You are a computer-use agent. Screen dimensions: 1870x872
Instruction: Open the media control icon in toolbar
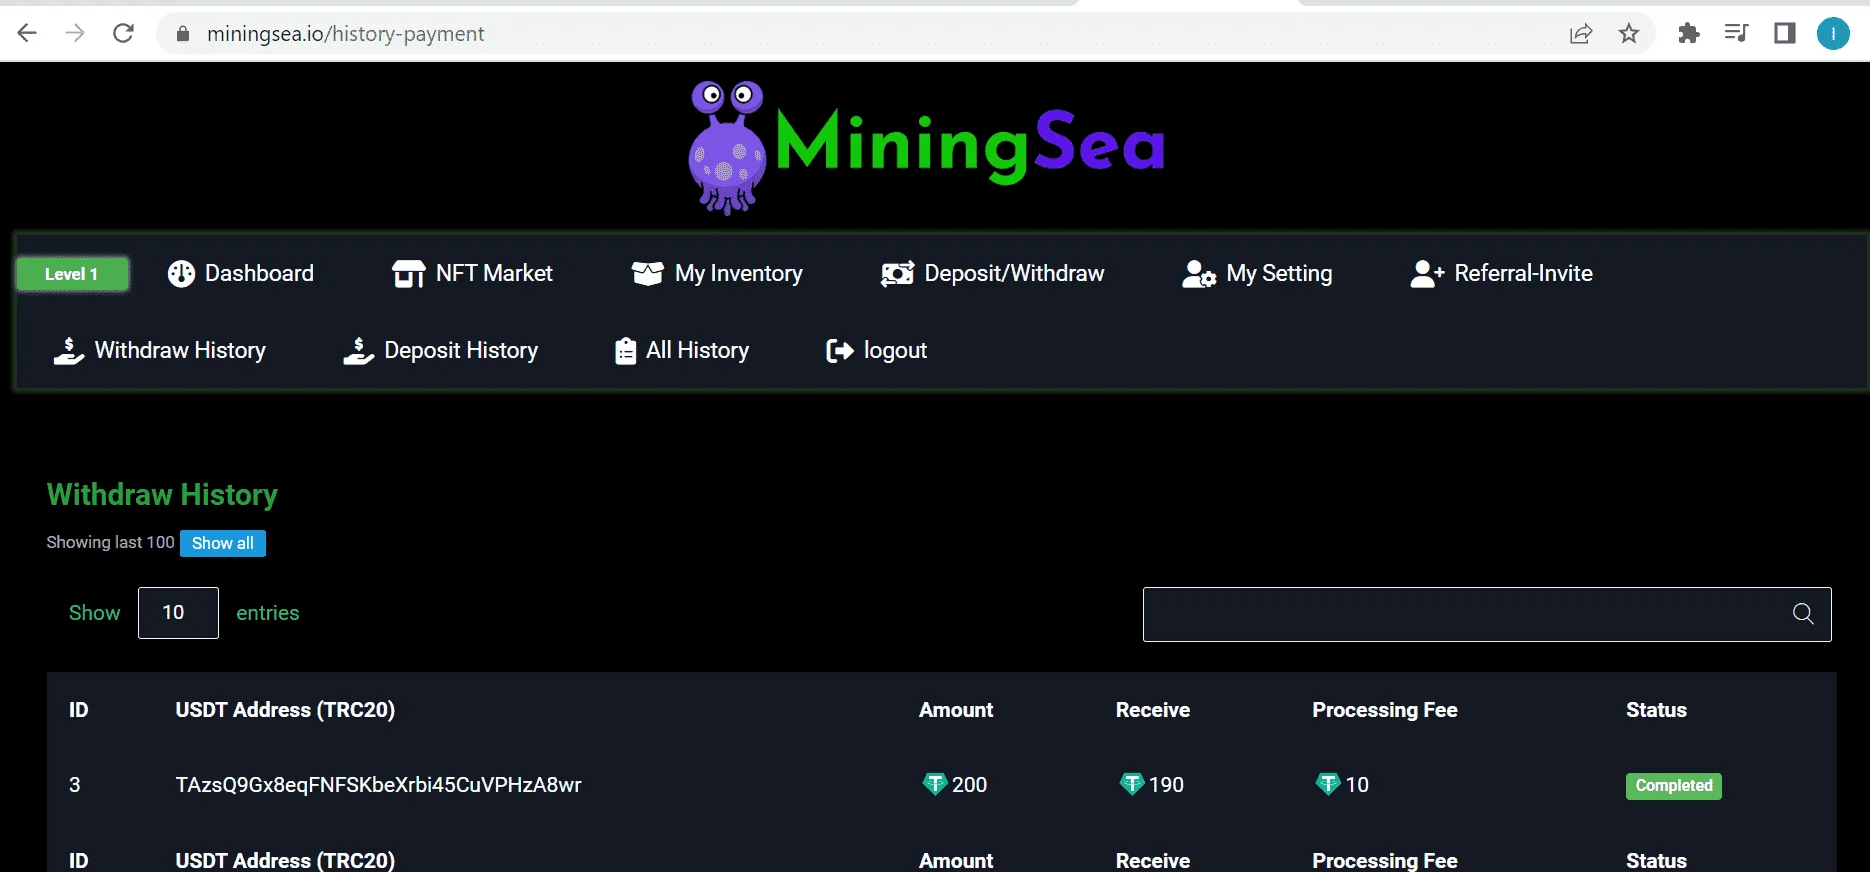[1737, 33]
